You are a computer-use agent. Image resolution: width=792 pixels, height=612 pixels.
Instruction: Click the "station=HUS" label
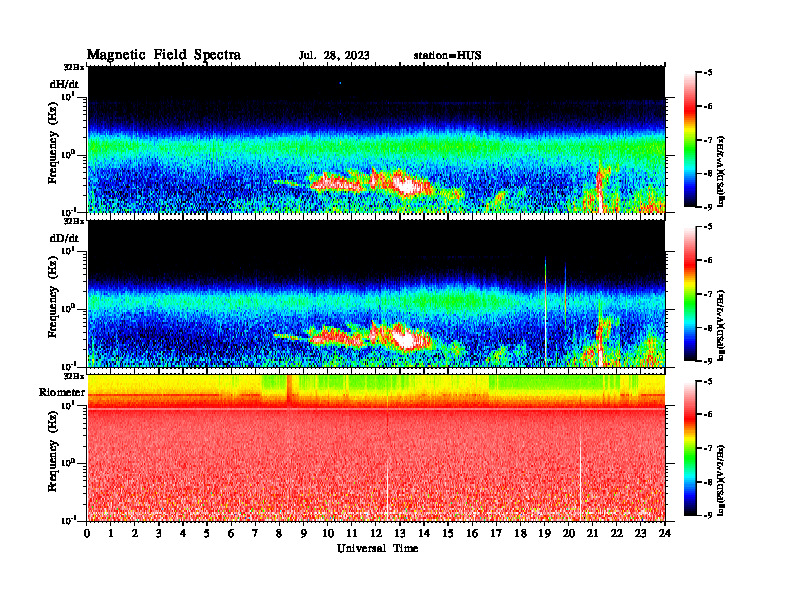[x=447, y=56]
